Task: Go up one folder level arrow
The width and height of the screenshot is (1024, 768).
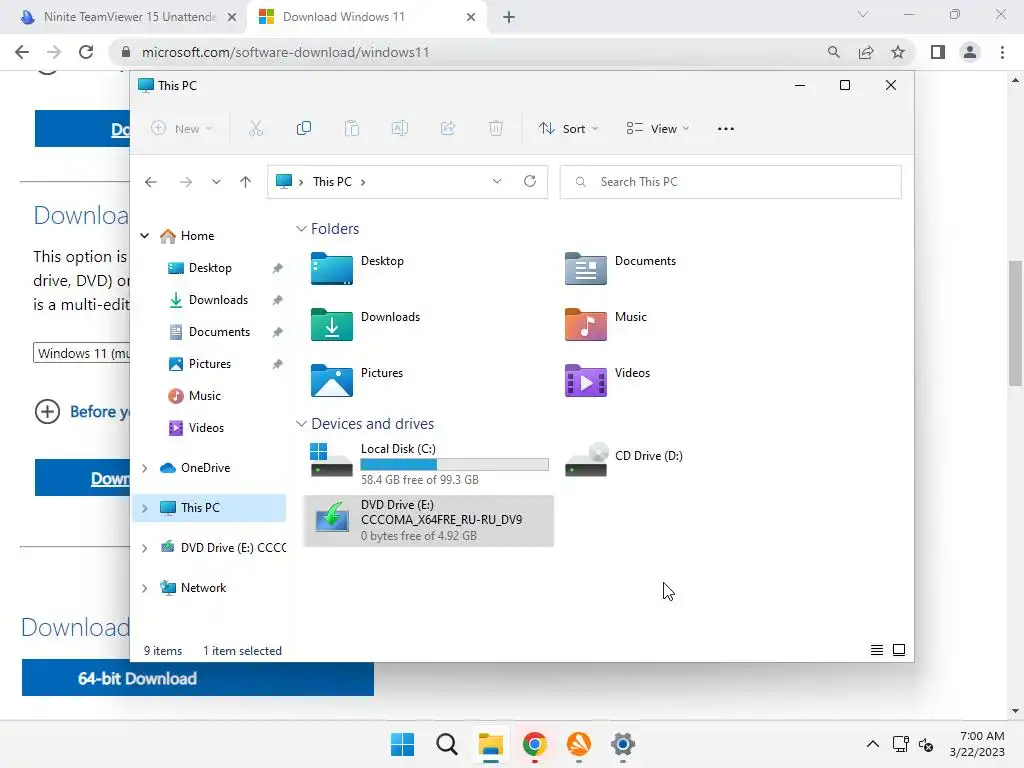Action: pos(246,182)
